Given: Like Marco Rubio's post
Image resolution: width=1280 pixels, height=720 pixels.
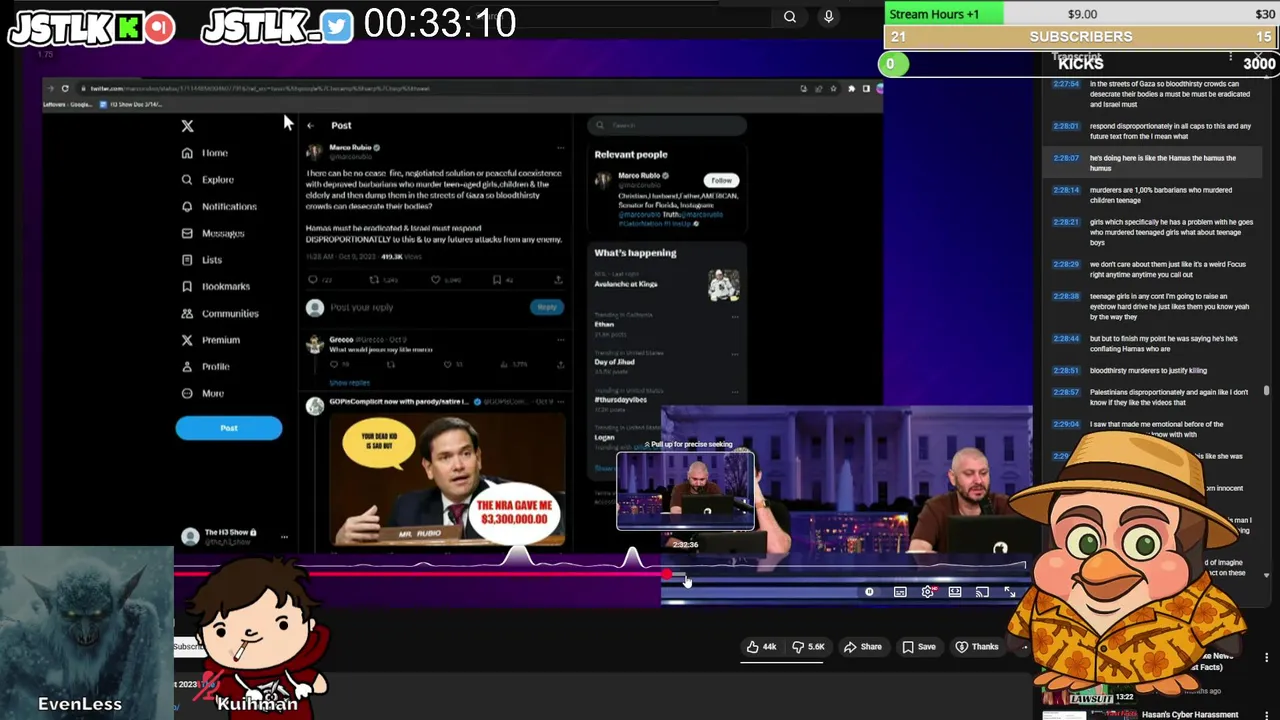Looking at the screenshot, I should [x=435, y=280].
